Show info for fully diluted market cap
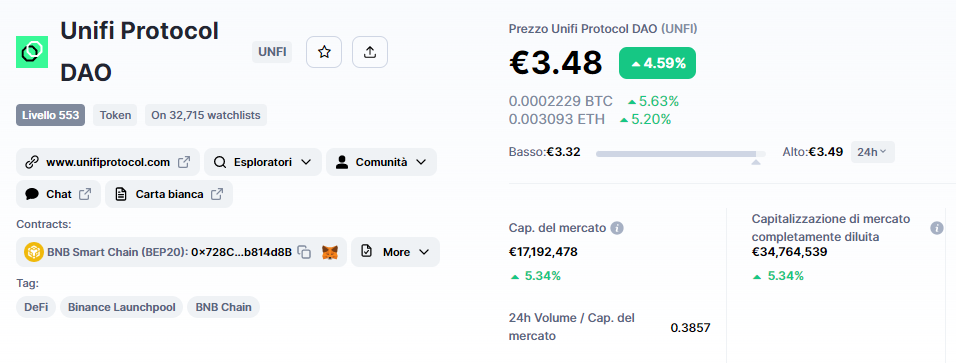Image resolution: width=956 pixels, height=363 pixels. coord(936,228)
